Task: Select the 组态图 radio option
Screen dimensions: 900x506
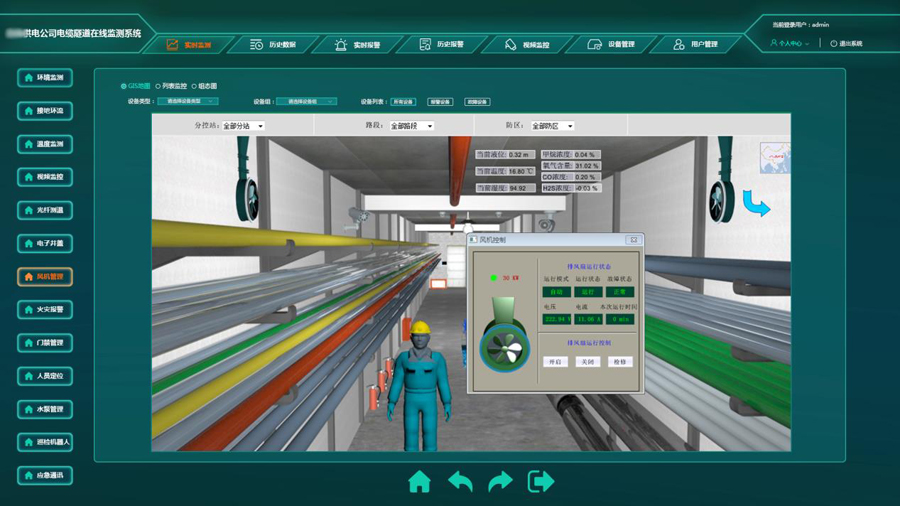Action: [x=194, y=87]
